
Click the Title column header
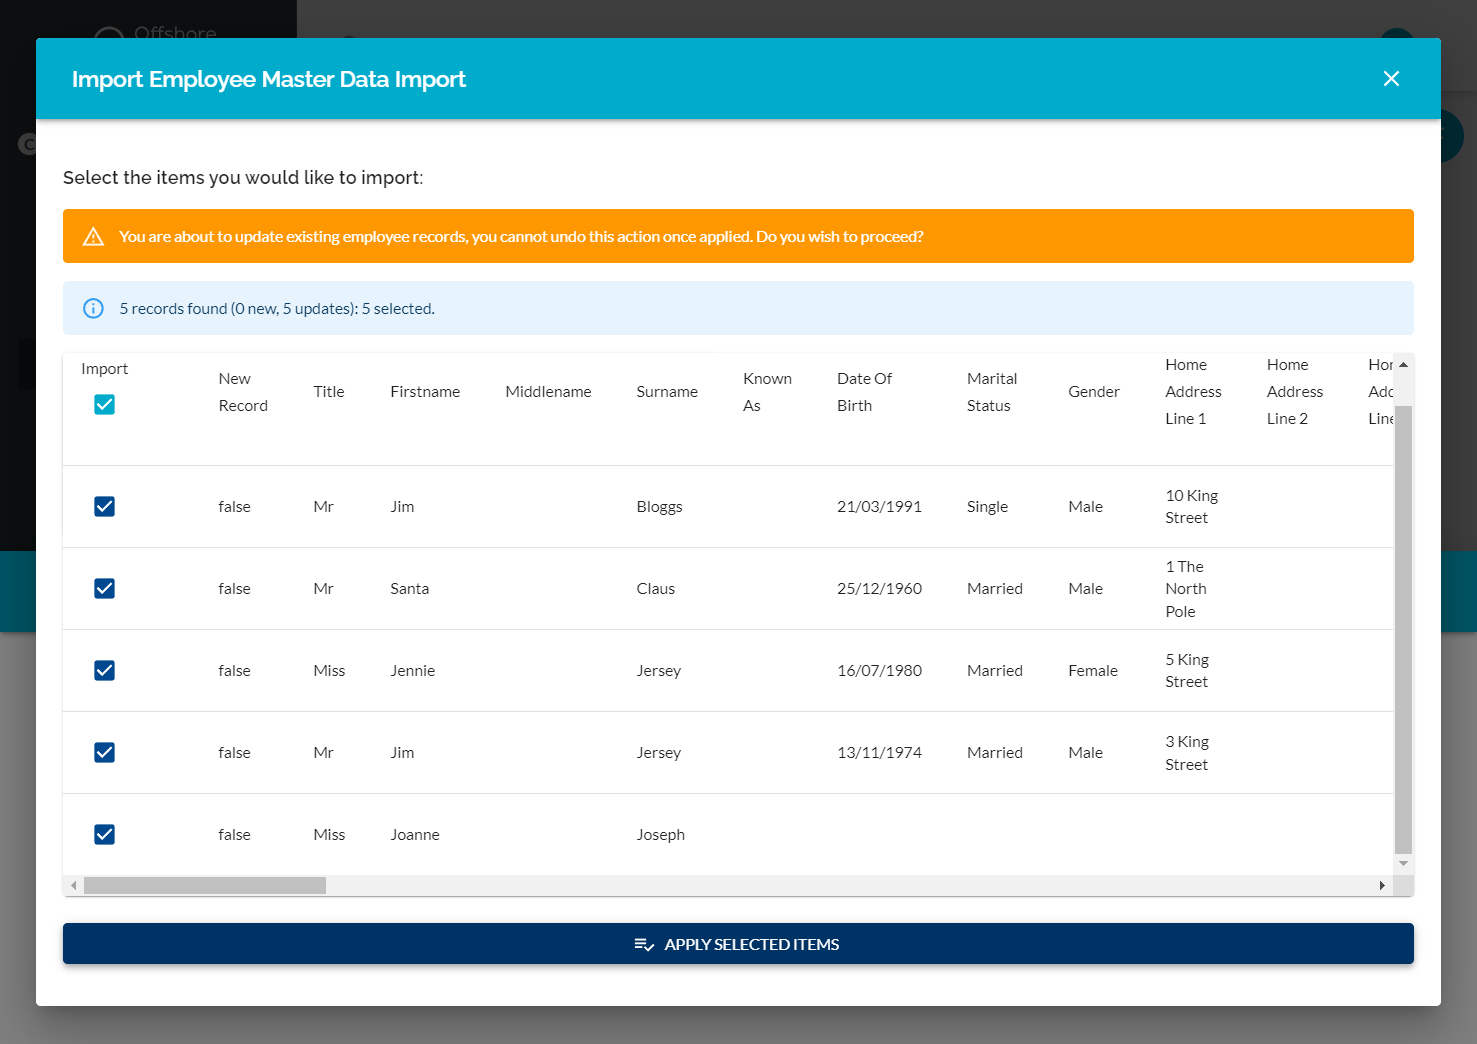(x=329, y=392)
